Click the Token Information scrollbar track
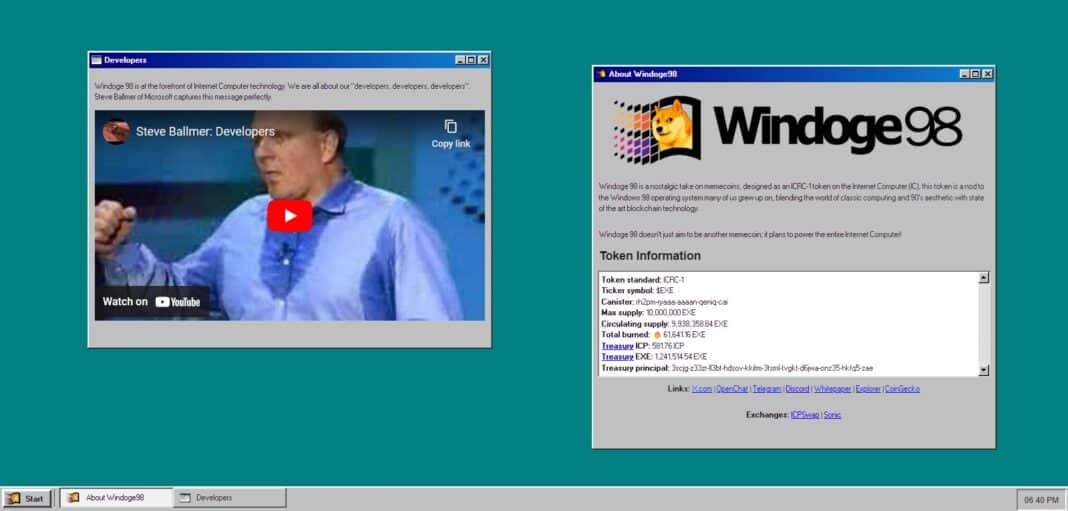 984,324
